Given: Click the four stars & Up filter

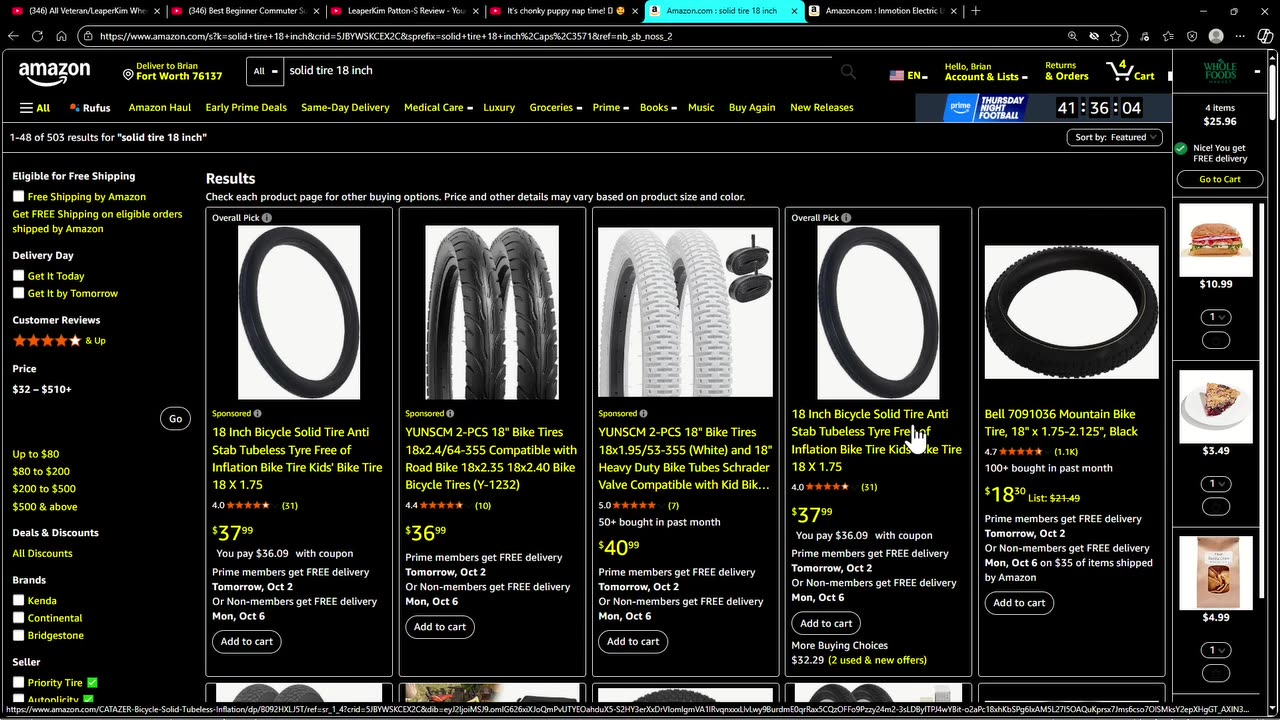Looking at the screenshot, I should [x=59, y=341].
